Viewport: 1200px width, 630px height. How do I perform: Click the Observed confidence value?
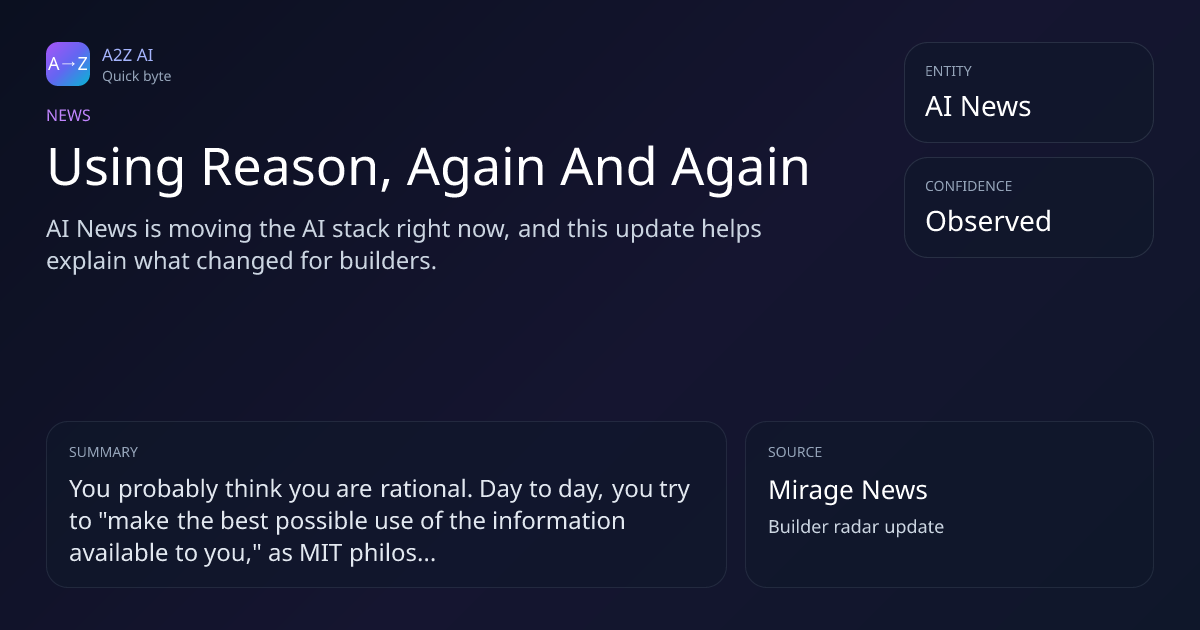coord(988,221)
